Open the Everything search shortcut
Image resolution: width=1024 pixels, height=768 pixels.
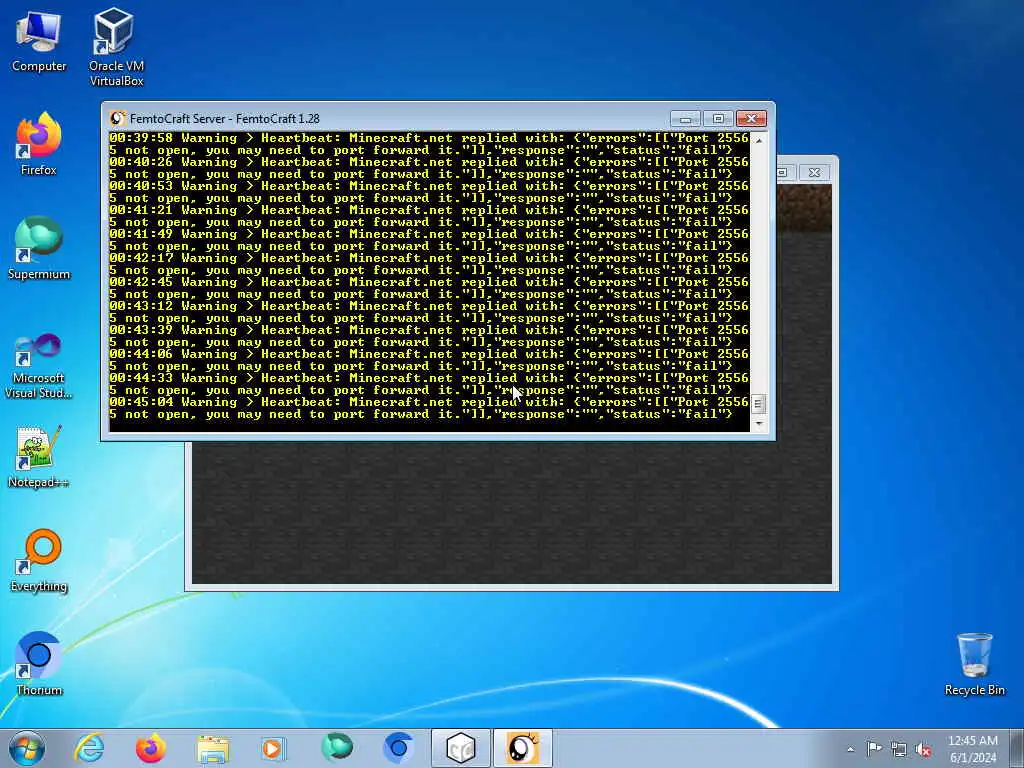[39, 560]
